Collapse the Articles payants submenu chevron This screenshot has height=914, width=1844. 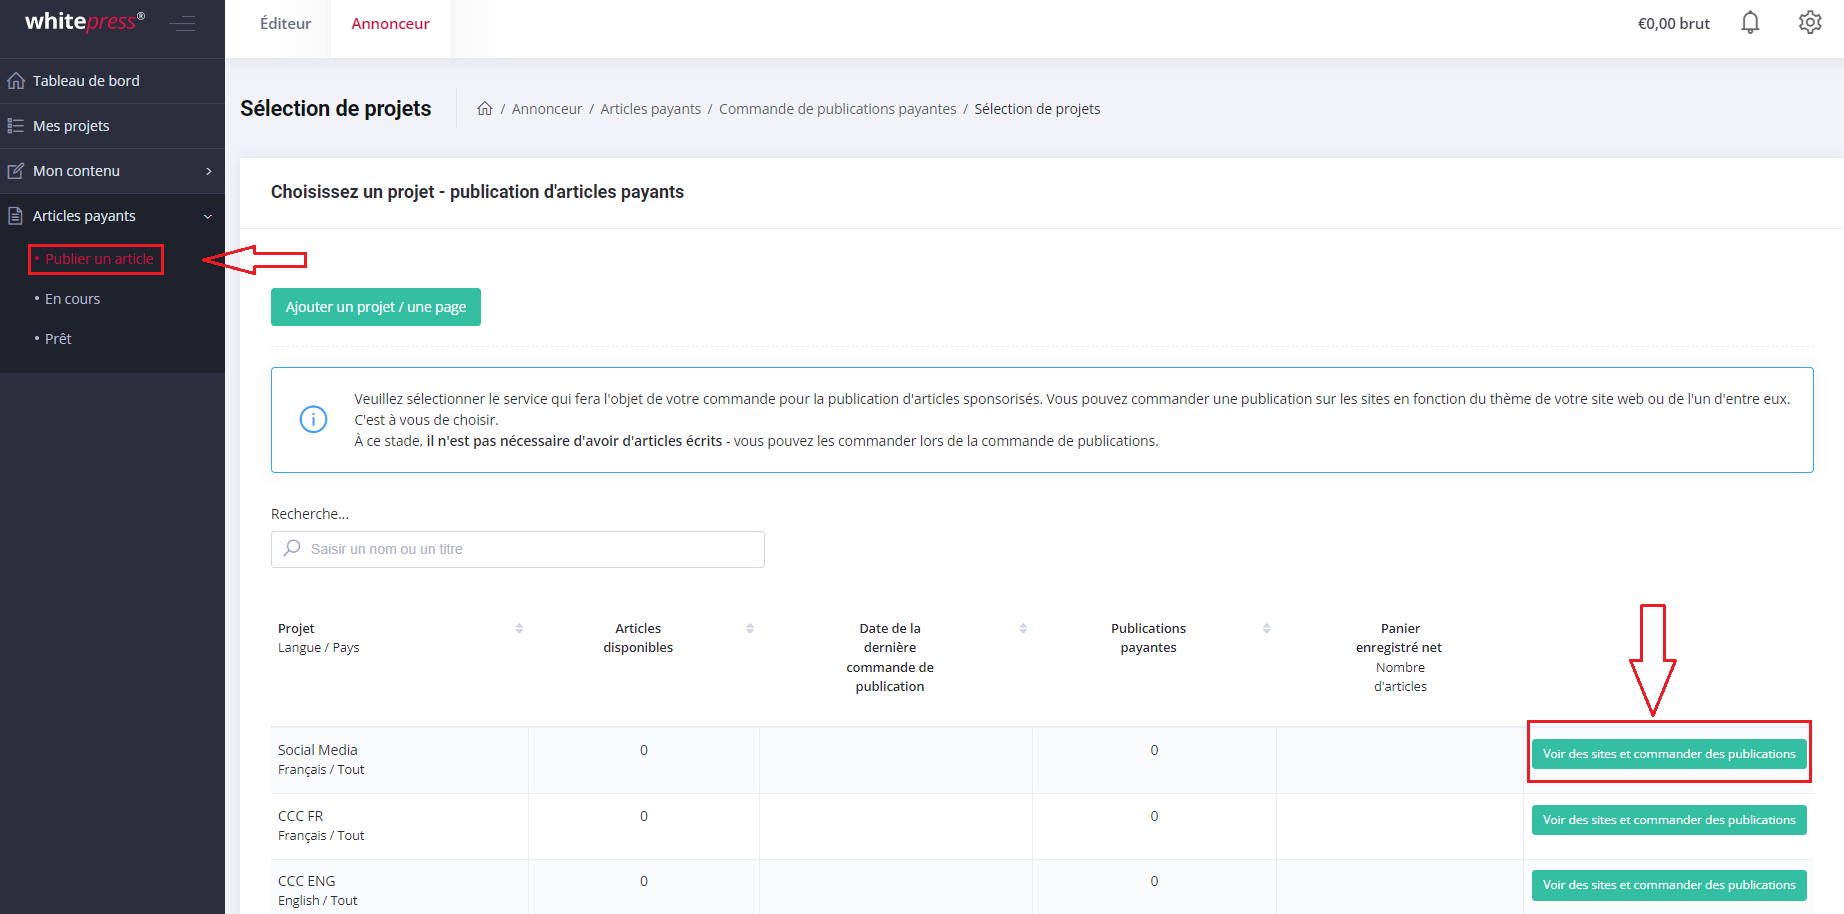click(x=208, y=216)
